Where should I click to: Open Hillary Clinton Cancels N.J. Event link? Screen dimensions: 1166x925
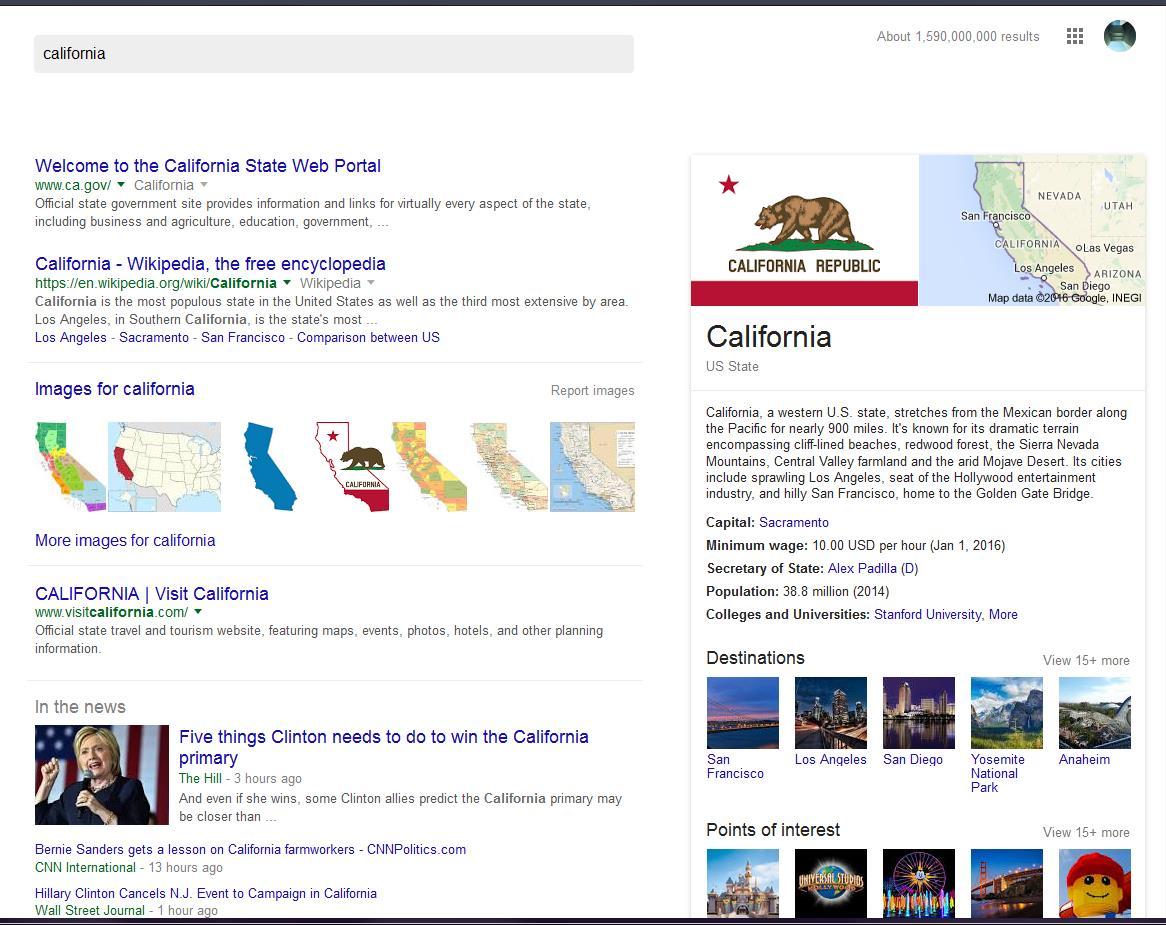(206, 893)
